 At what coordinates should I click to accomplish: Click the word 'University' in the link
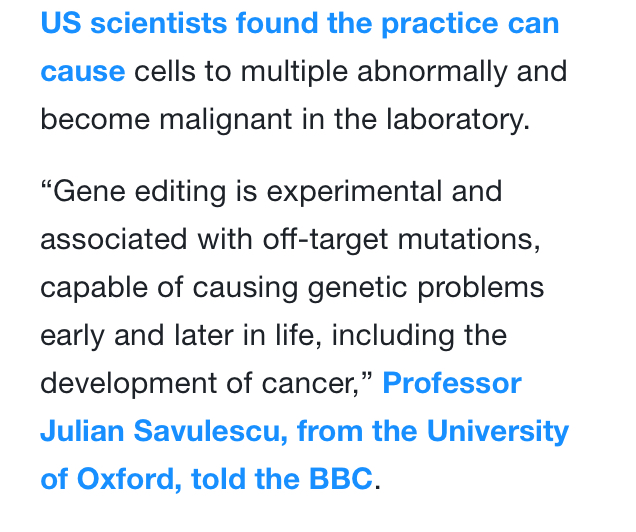(498, 431)
